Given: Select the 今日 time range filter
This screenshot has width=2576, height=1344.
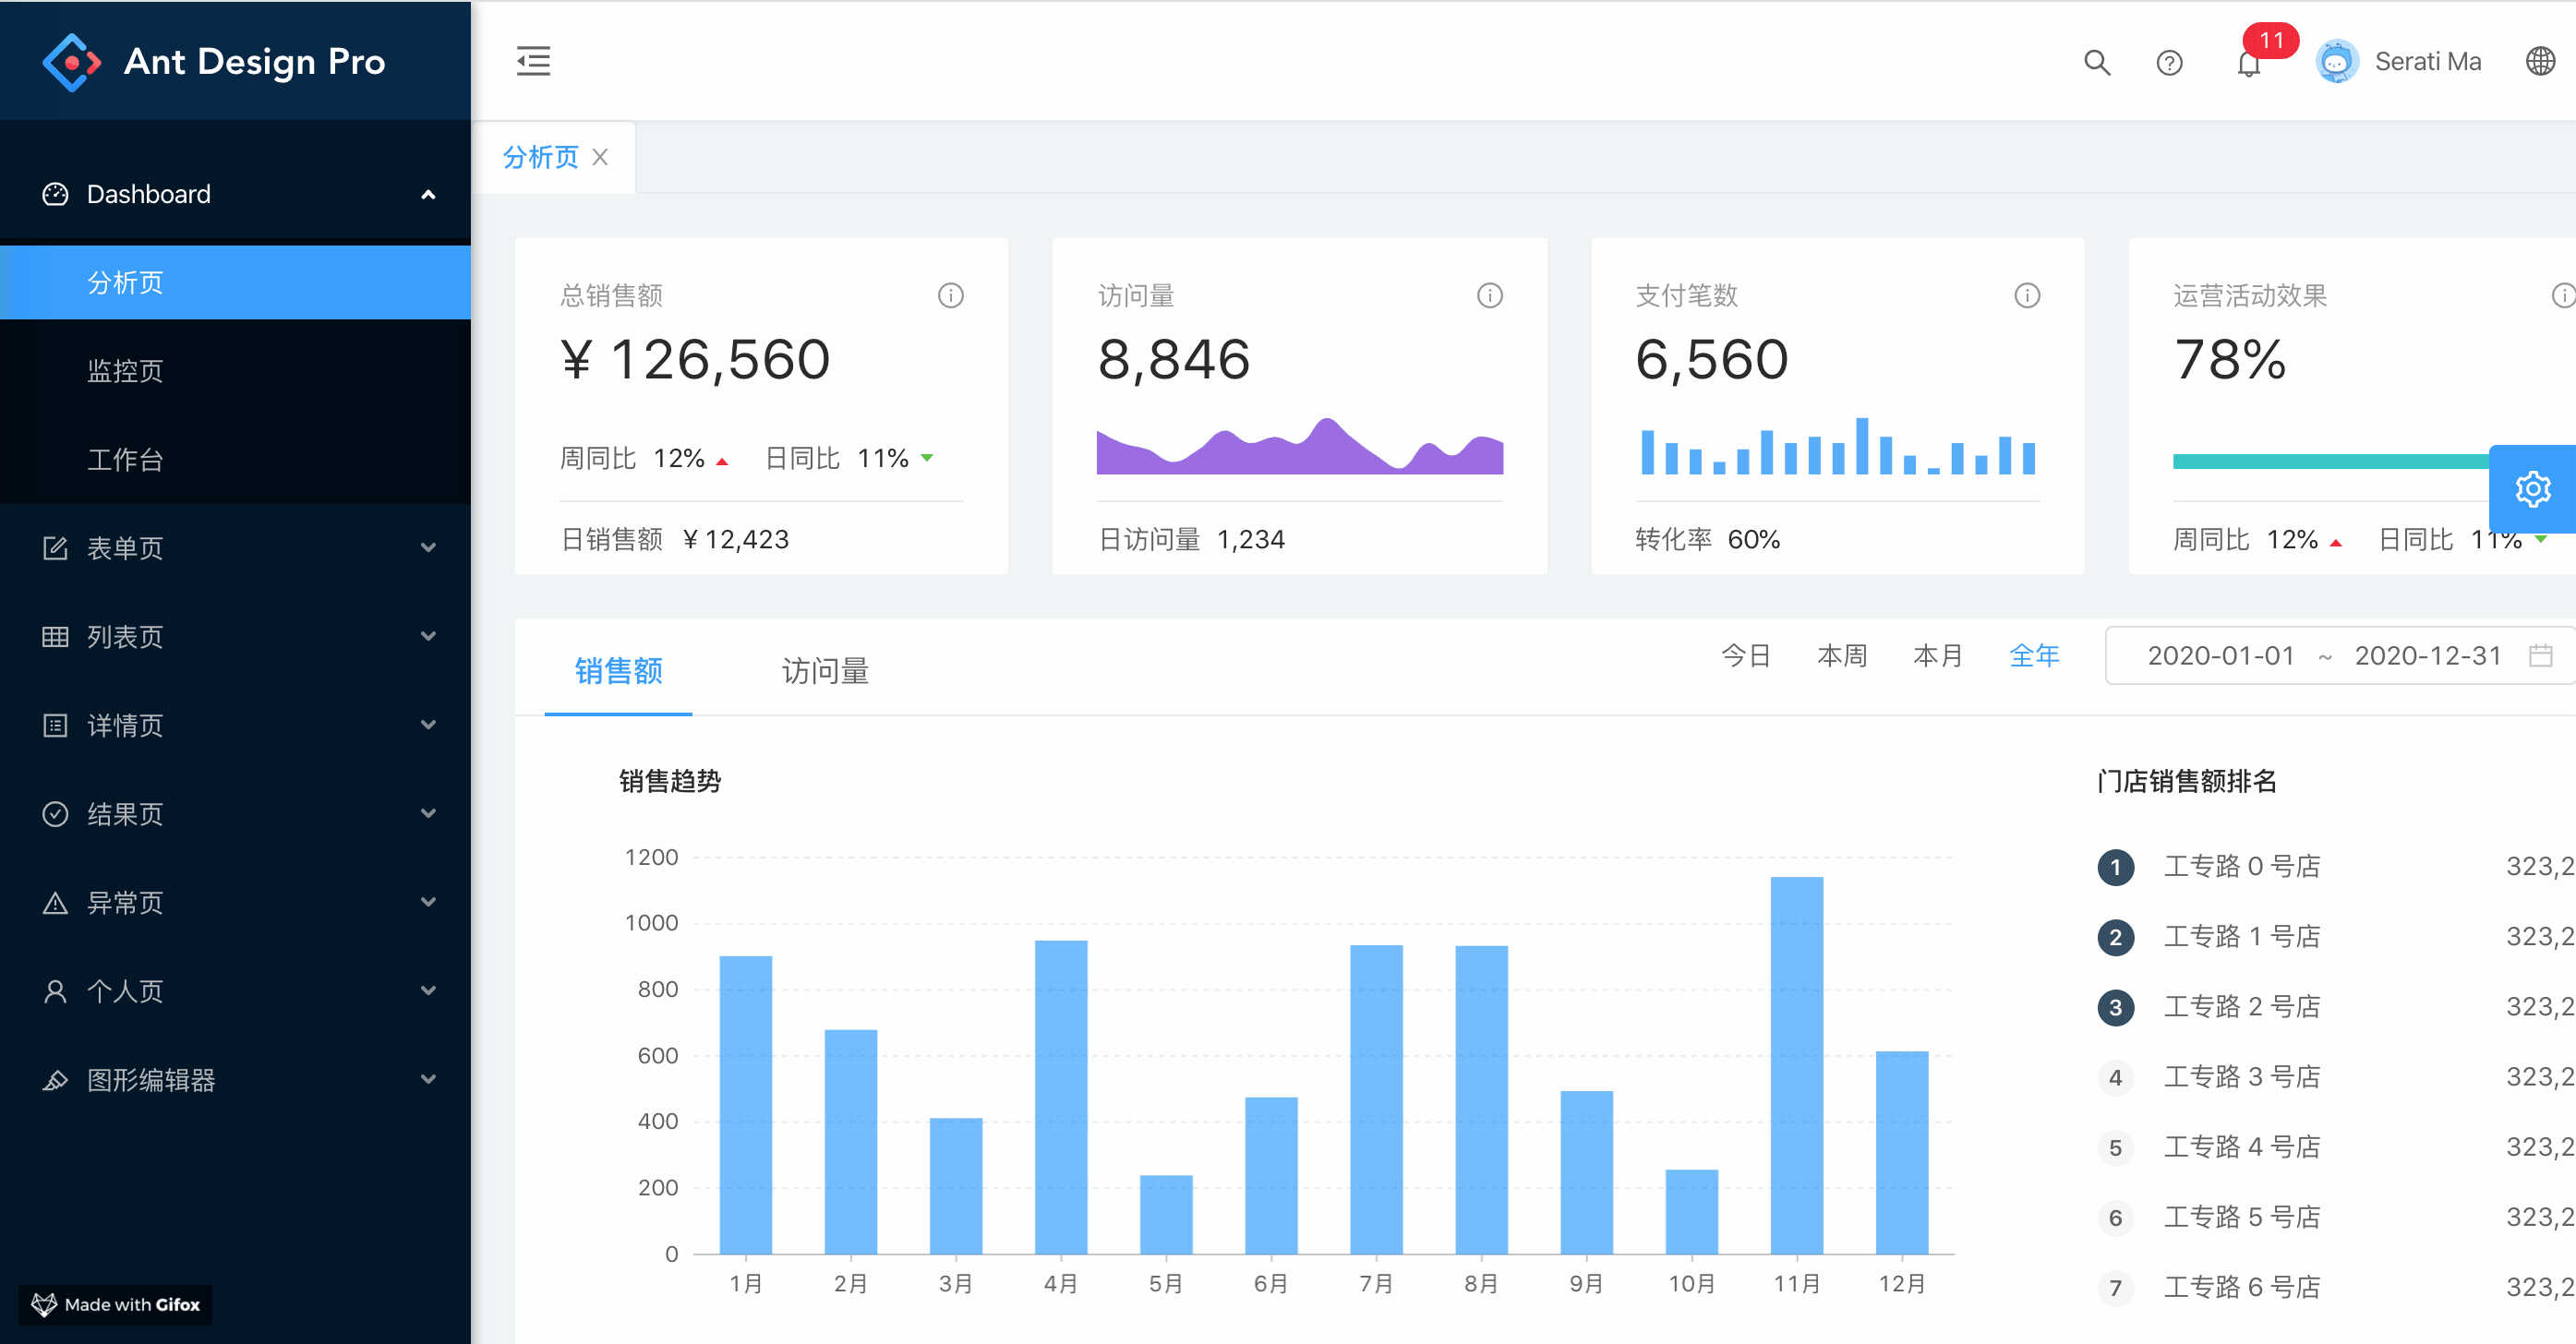Looking at the screenshot, I should coord(1745,655).
